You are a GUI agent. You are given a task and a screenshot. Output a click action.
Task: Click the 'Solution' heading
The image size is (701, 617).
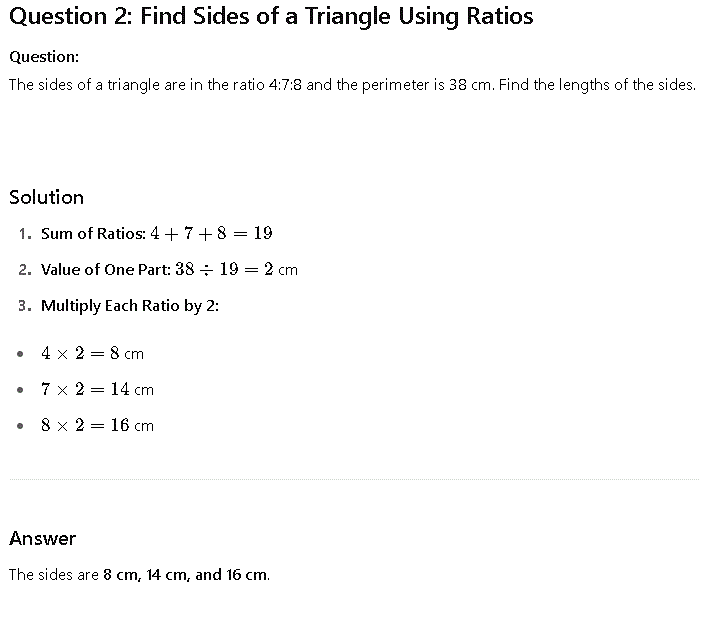[x=46, y=197]
